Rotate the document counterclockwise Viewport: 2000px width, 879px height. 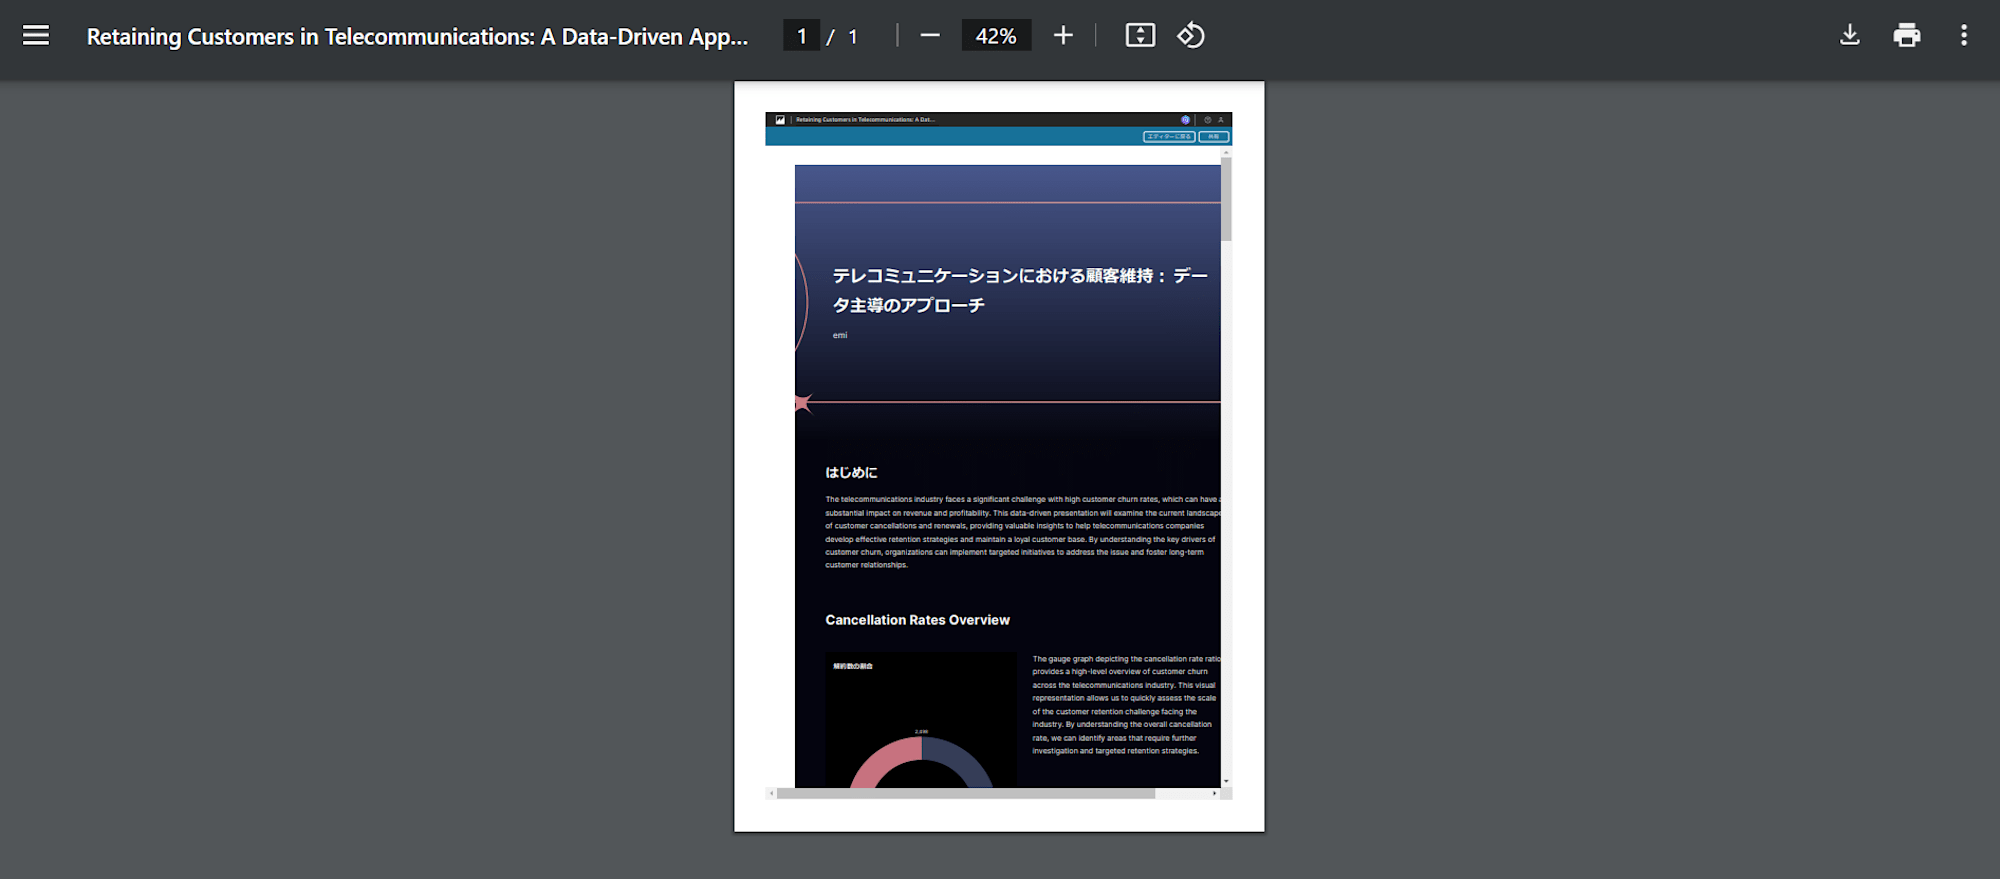coord(1190,36)
